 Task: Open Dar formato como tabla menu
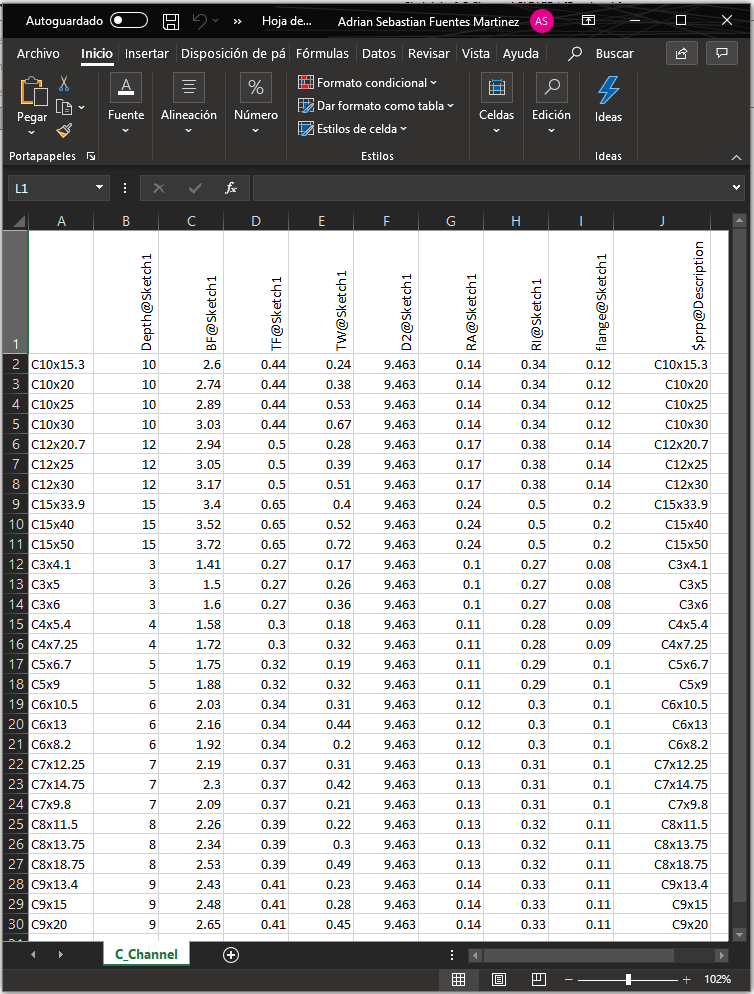(376, 106)
